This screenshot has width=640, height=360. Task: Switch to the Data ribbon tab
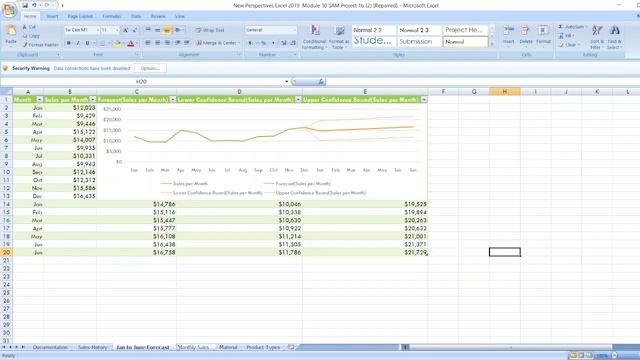click(136, 16)
